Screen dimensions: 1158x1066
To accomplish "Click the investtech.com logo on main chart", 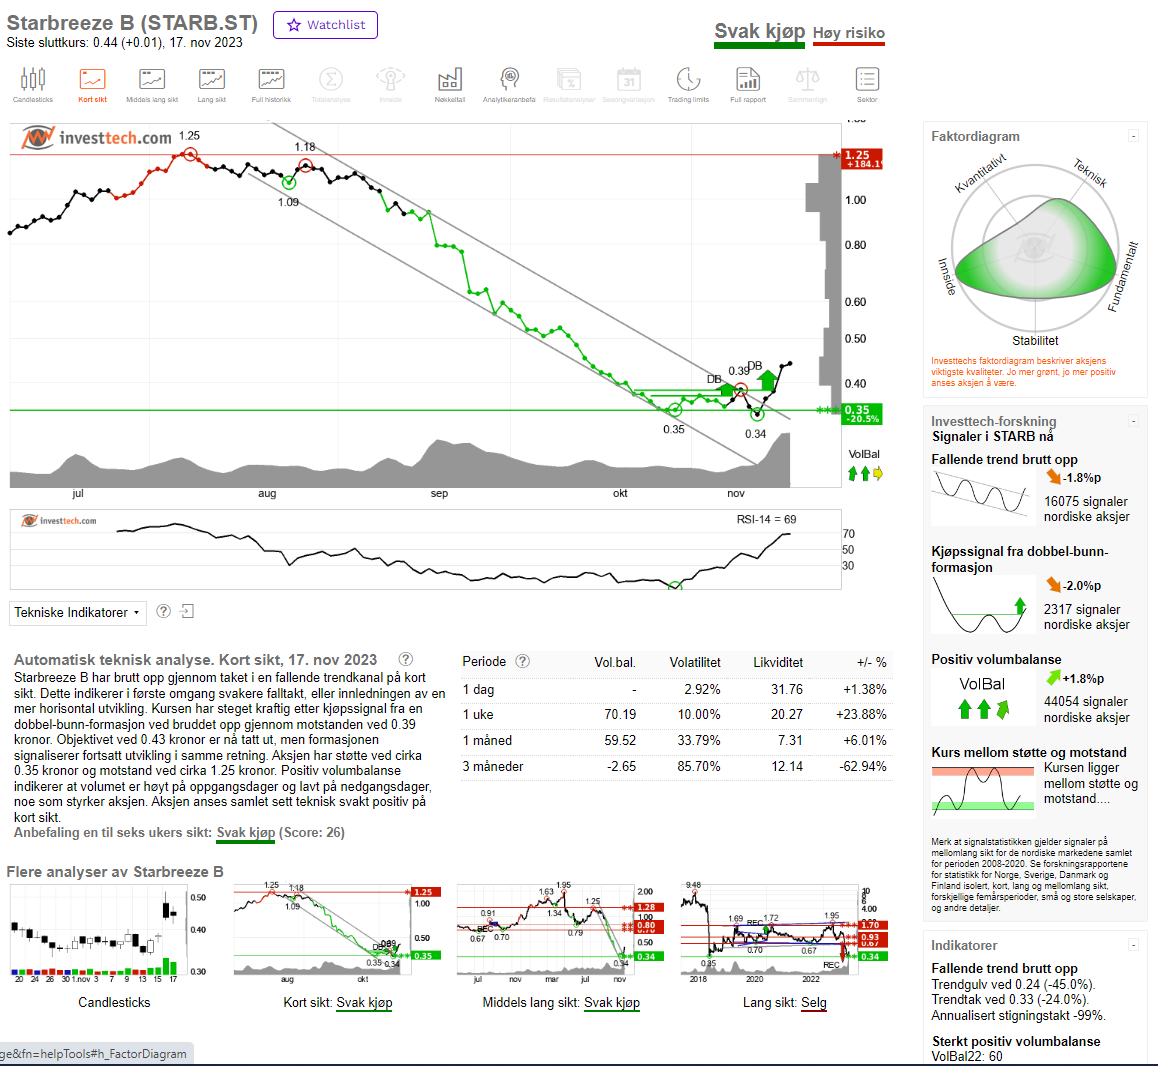I will pos(97,137).
